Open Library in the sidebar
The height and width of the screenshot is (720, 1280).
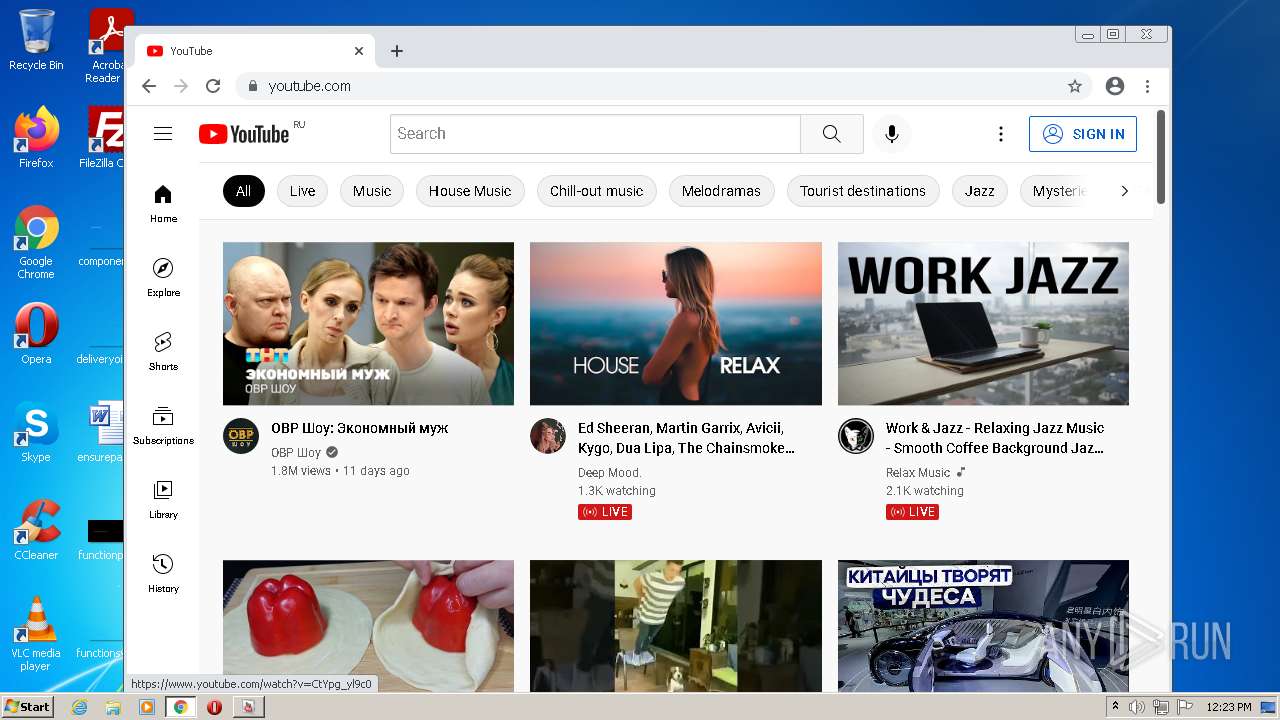pos(163,499)
